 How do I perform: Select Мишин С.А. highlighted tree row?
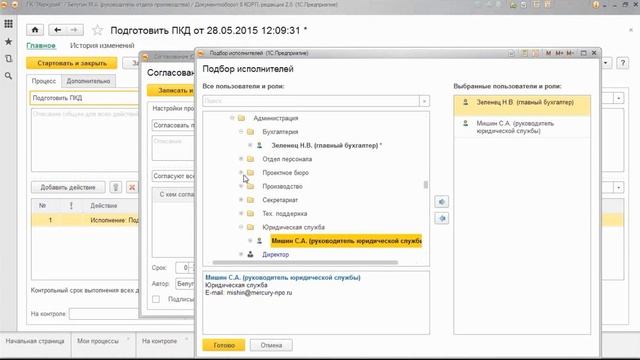pos(346,241)
